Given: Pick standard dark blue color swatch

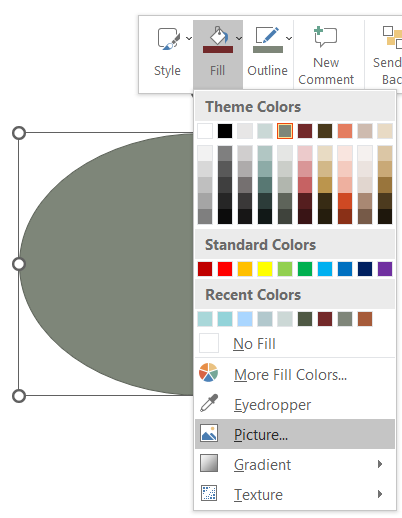Looking at the screenshot, I should click(365, 269).
